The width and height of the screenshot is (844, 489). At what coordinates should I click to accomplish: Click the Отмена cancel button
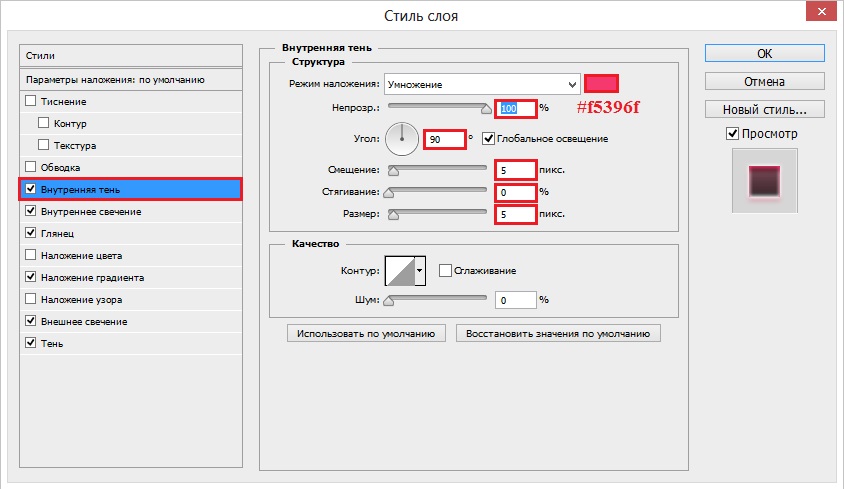tap(764, 81)
